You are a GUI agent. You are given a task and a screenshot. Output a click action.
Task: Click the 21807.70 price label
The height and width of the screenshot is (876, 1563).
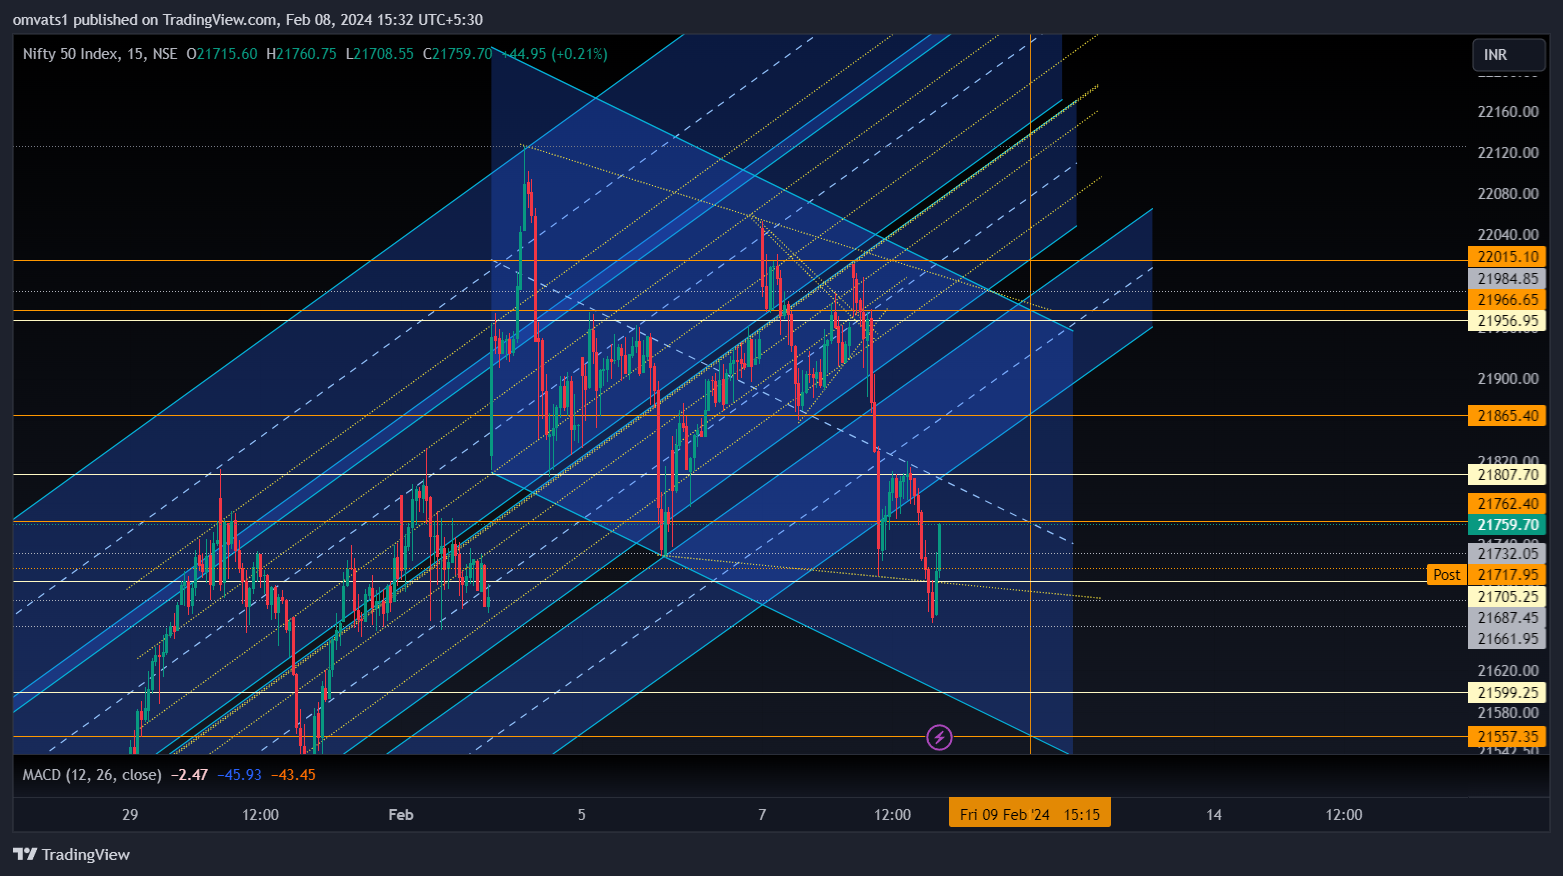coord(1507,475)
